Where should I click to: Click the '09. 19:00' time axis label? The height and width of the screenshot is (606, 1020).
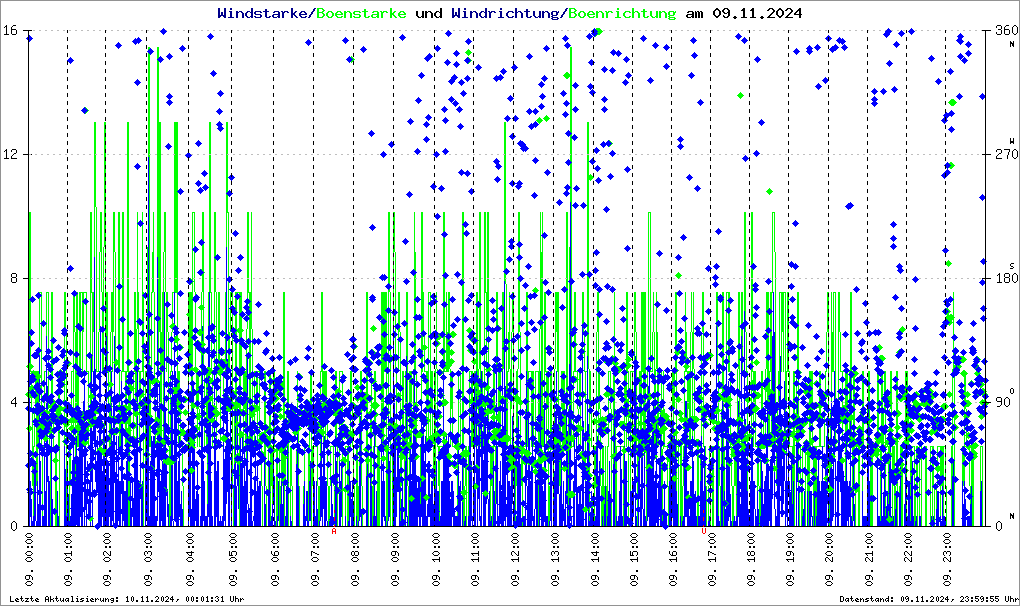coord(790,560)
